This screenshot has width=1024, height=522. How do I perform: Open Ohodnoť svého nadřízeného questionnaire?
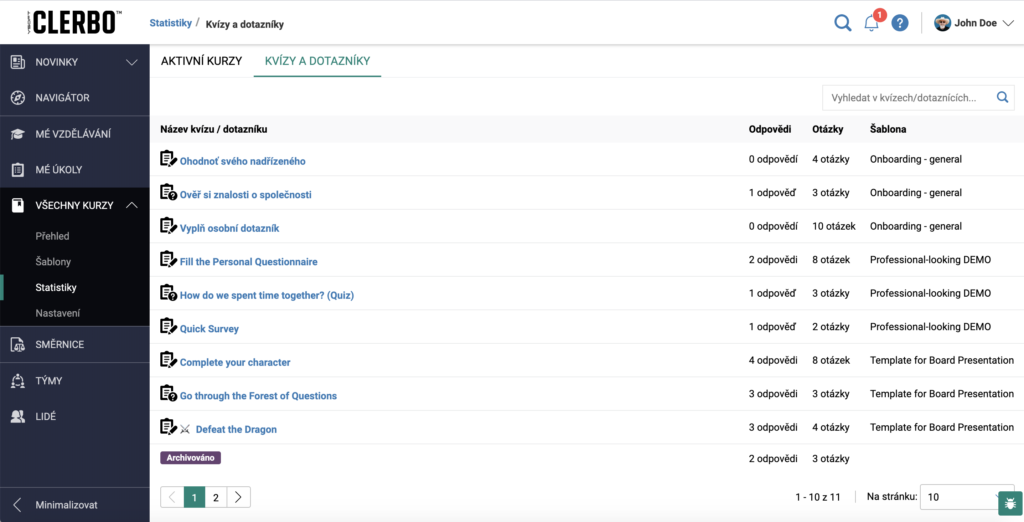coord(242,161)
